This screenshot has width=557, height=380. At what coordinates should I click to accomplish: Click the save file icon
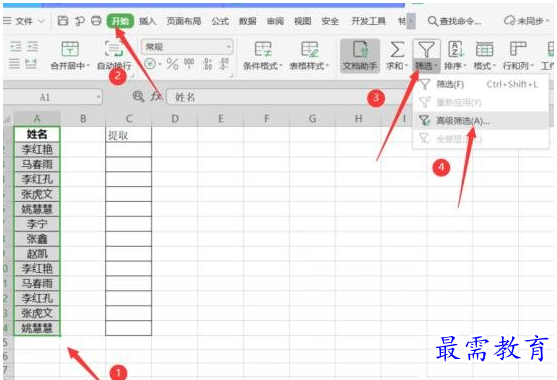(63, 21)
